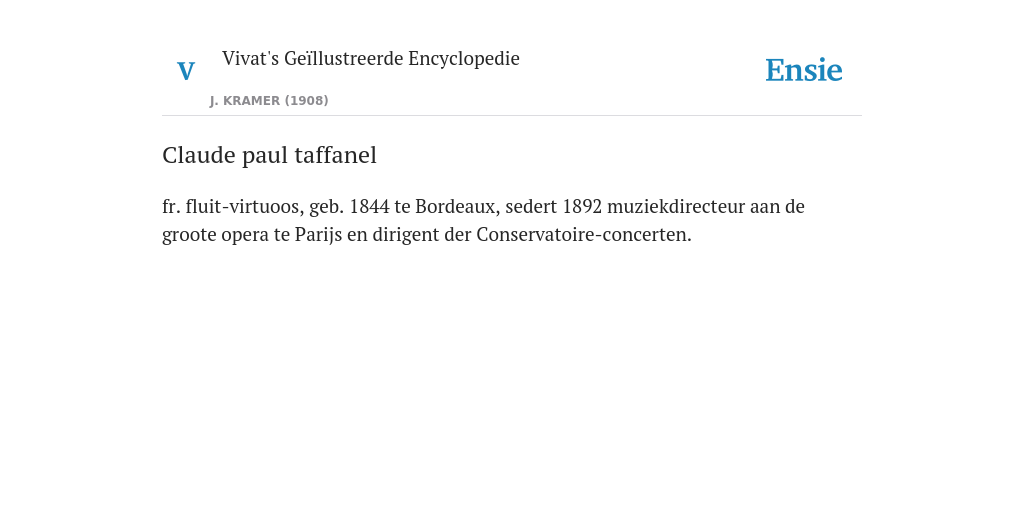Open the Ensie logo link
1024x512 pixels.
tap(804, 70)
